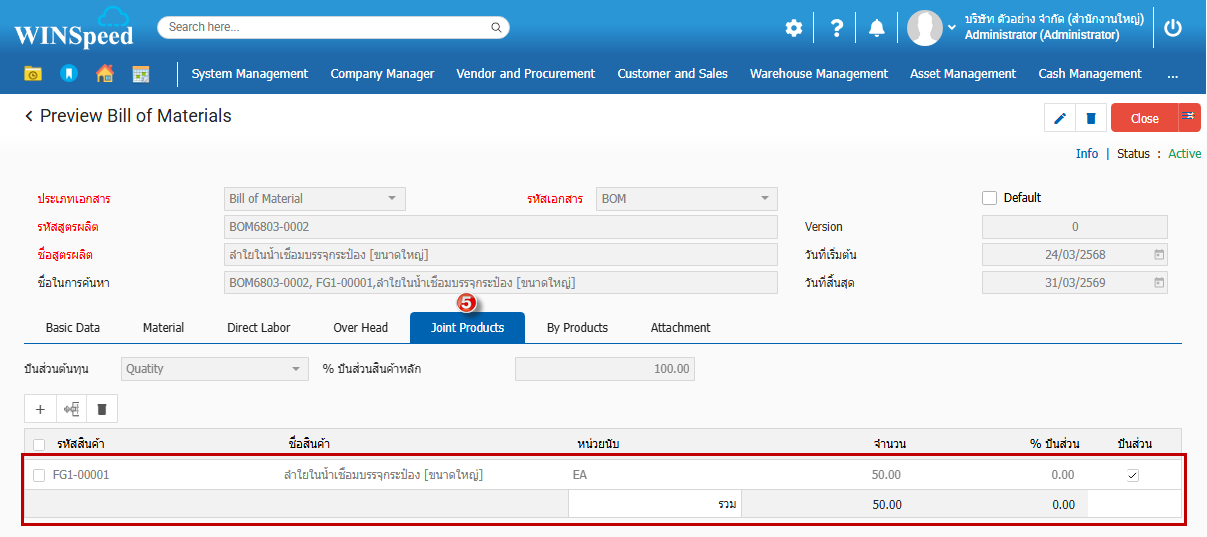The image size is (1207, 537).
Task: Click the Info link
Action: [1086, 154]
